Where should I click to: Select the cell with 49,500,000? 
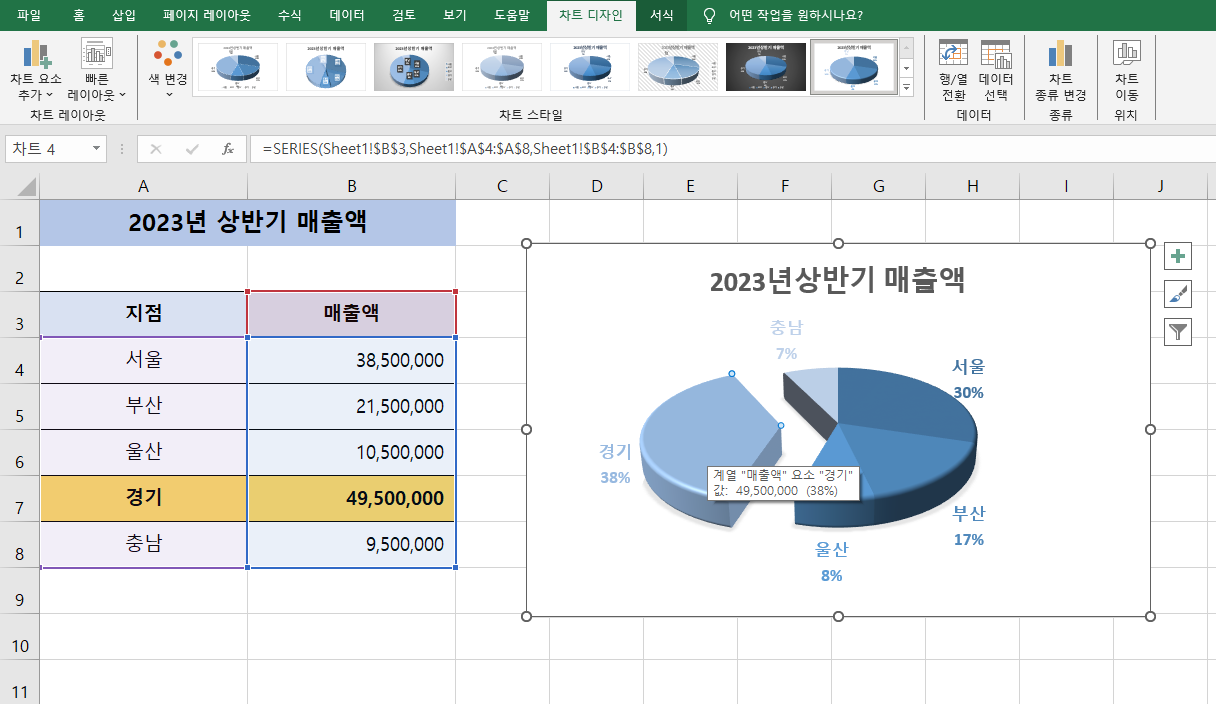coord(352,498)
